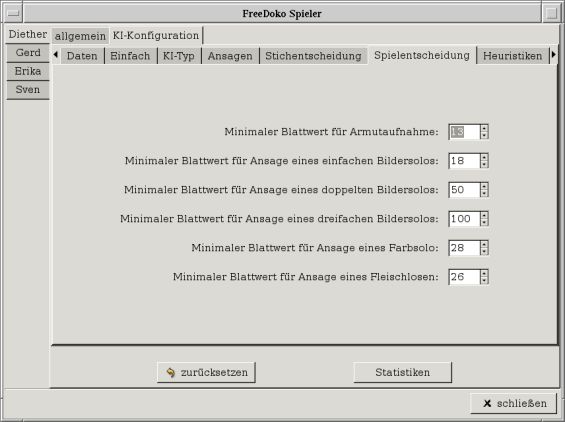Switch to player Gerd
The image size is (565, 422).
coord(28,53)
